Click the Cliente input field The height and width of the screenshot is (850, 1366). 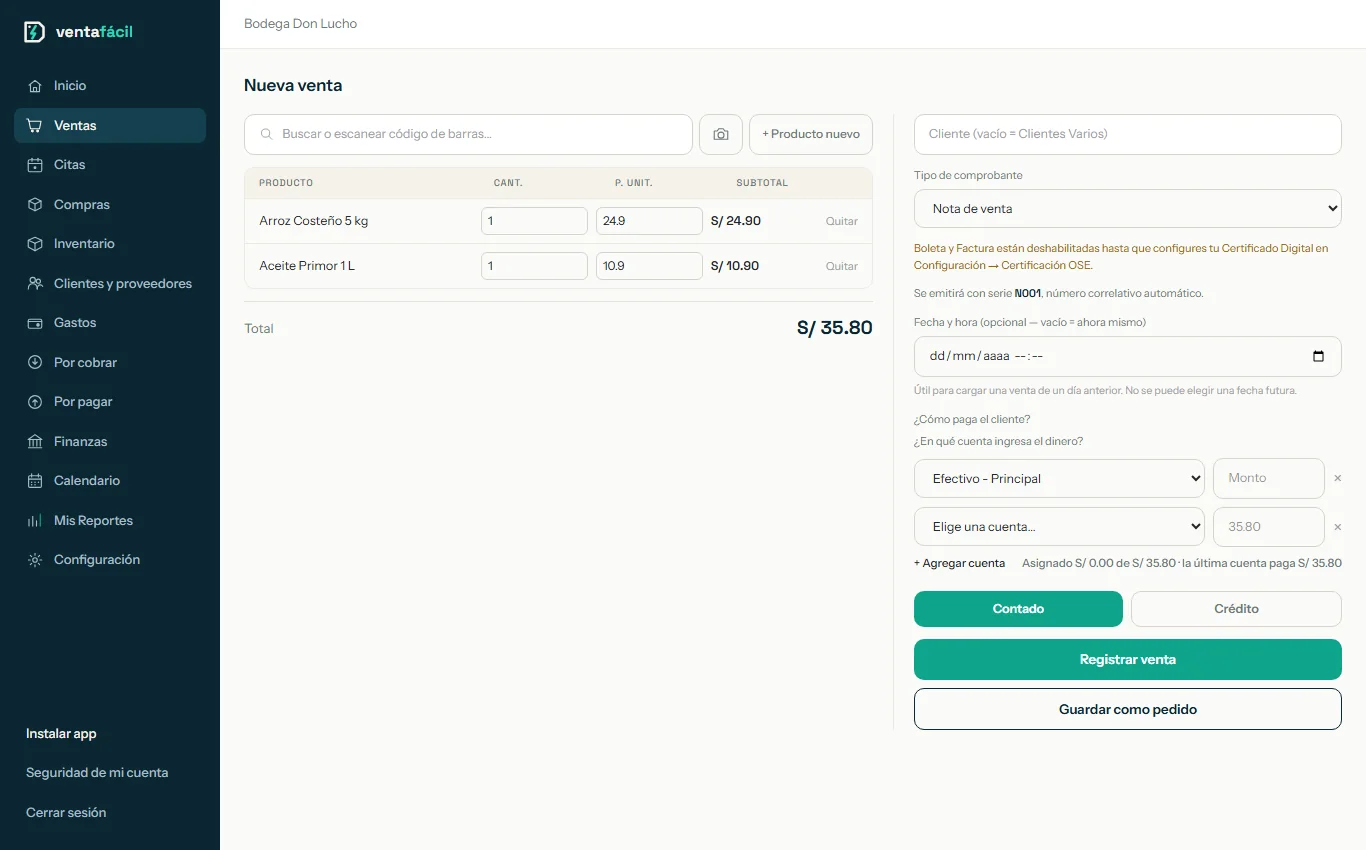point(1128,134)
